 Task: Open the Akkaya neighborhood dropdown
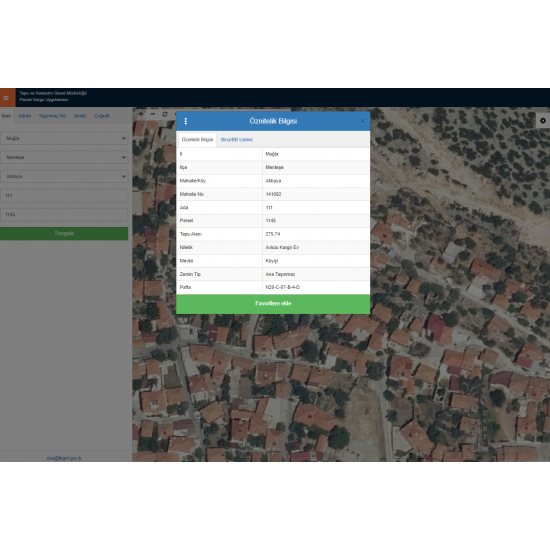pos(64,176)
